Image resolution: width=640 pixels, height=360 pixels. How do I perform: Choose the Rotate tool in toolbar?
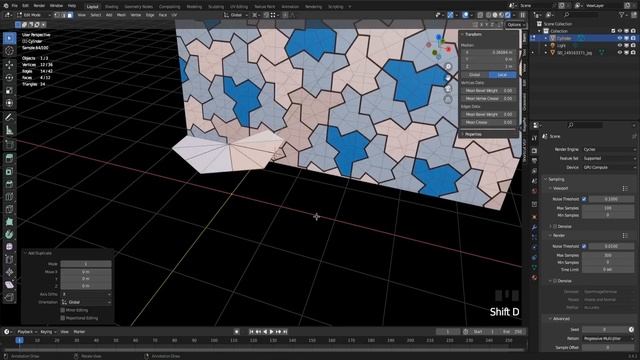9,78
